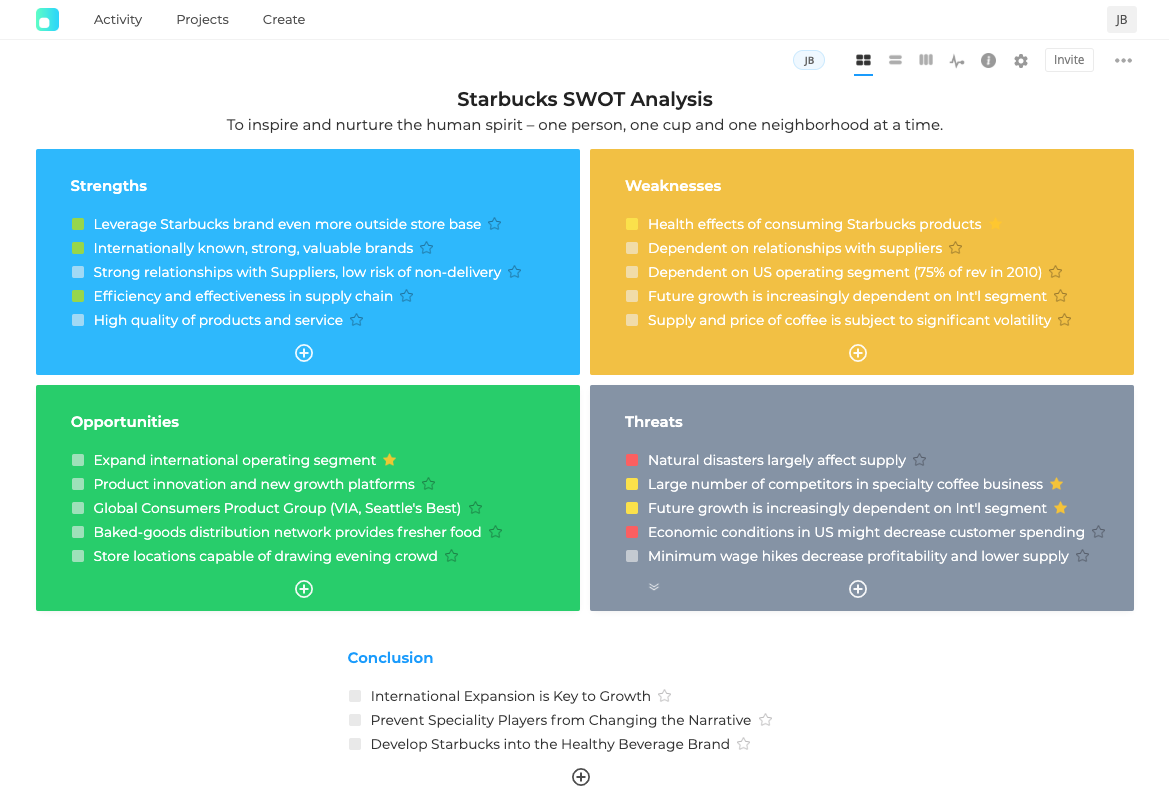The width and height of the screenshot is (1169, 810).
Task: Add a new item to Weaknesses
Action: 858,353
